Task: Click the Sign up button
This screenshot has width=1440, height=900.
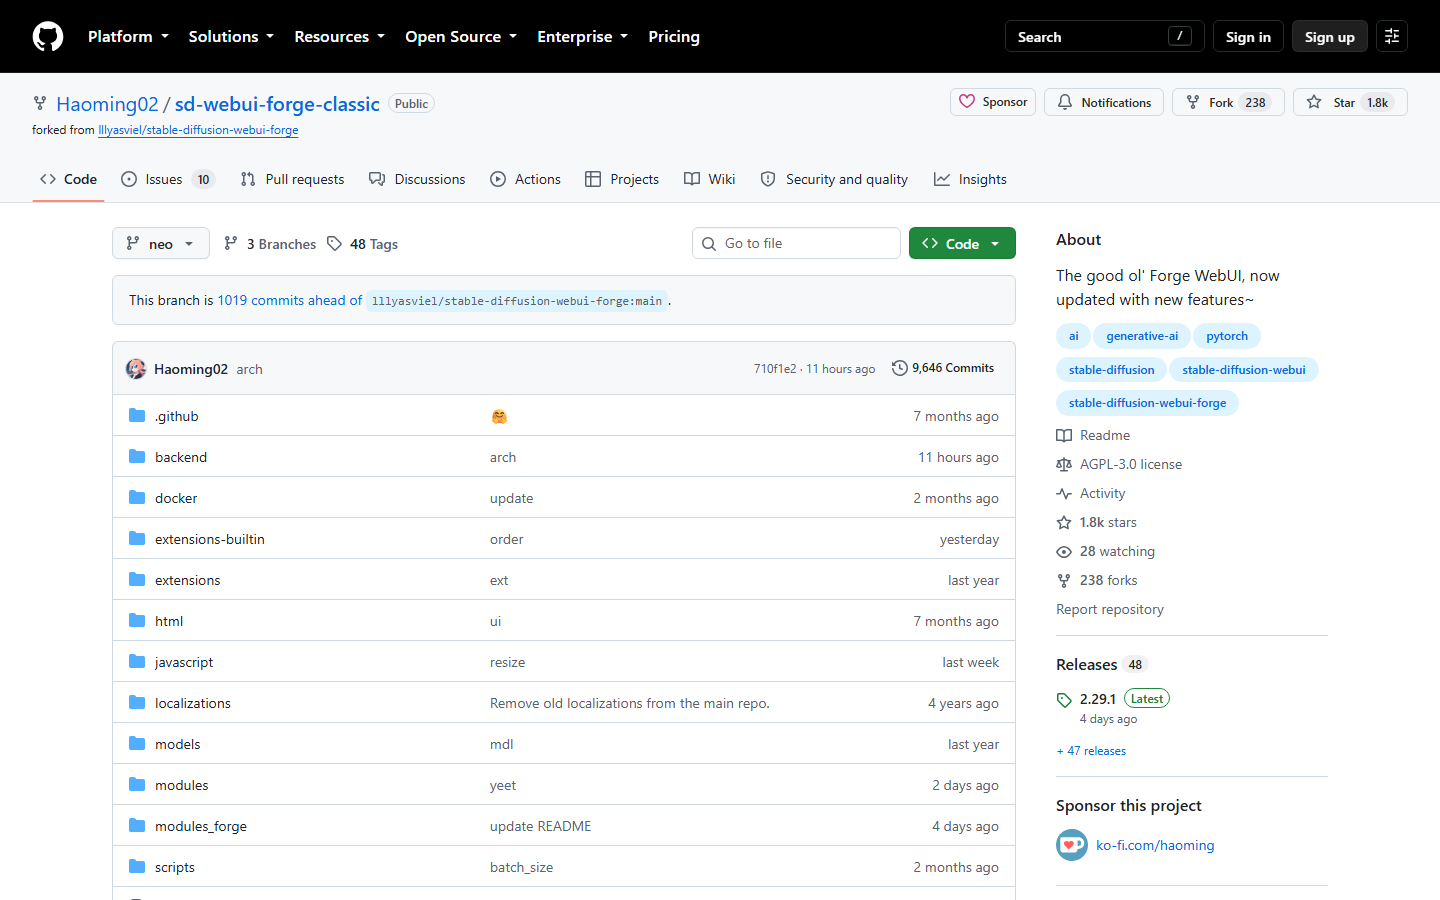Action: [x=1330, y=36]
